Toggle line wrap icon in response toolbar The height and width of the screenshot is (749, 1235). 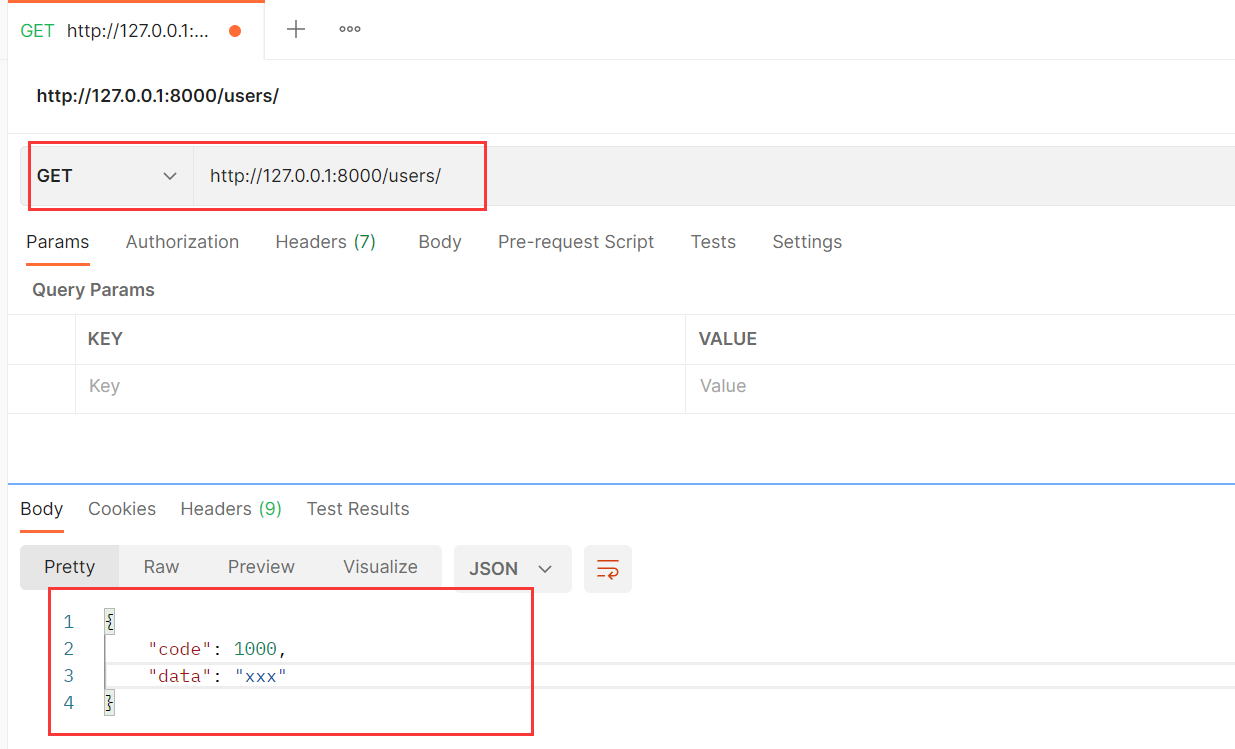click(x=608, y=569)
